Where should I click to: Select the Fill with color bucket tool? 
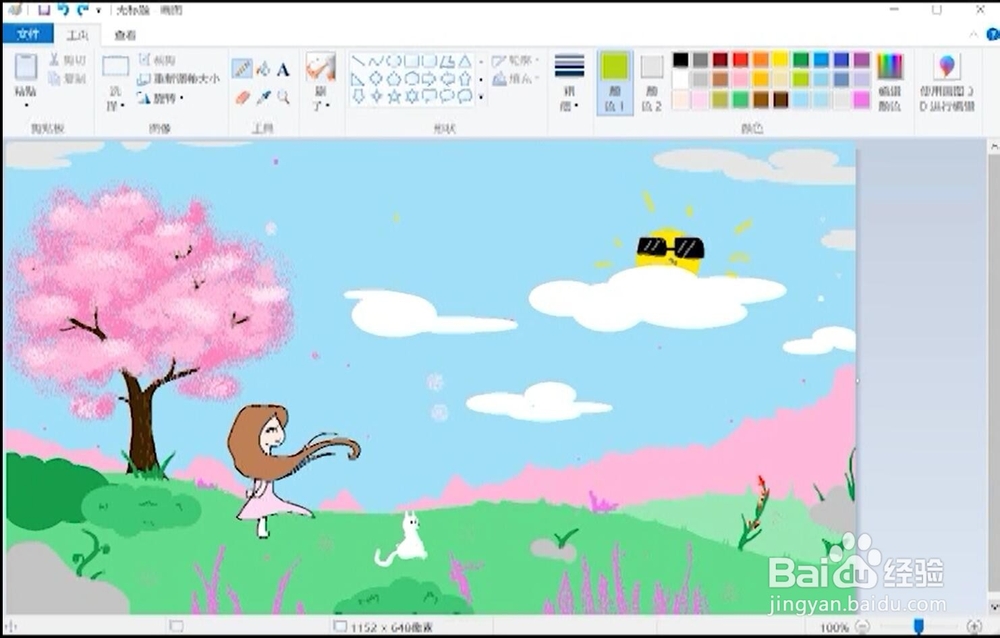pos(263,69)
